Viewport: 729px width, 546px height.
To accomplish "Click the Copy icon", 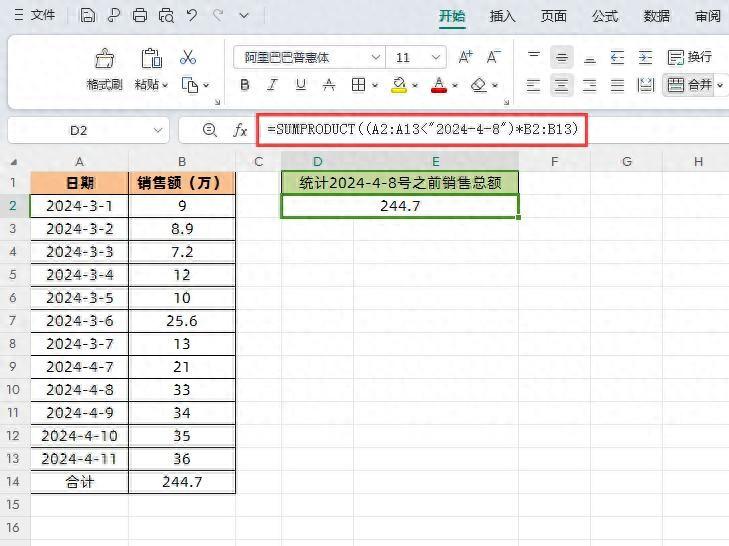I will tap(190, 85).
